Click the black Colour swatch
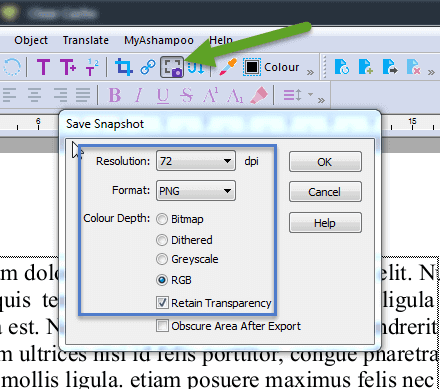Viewport: 440px width, 389px height. coord(252,67)
